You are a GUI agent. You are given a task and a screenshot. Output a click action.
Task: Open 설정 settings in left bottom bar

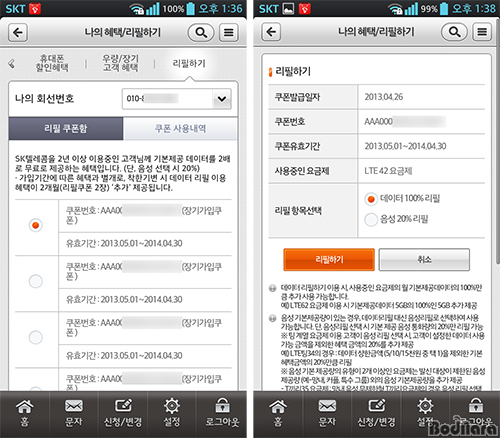[172, 413]
